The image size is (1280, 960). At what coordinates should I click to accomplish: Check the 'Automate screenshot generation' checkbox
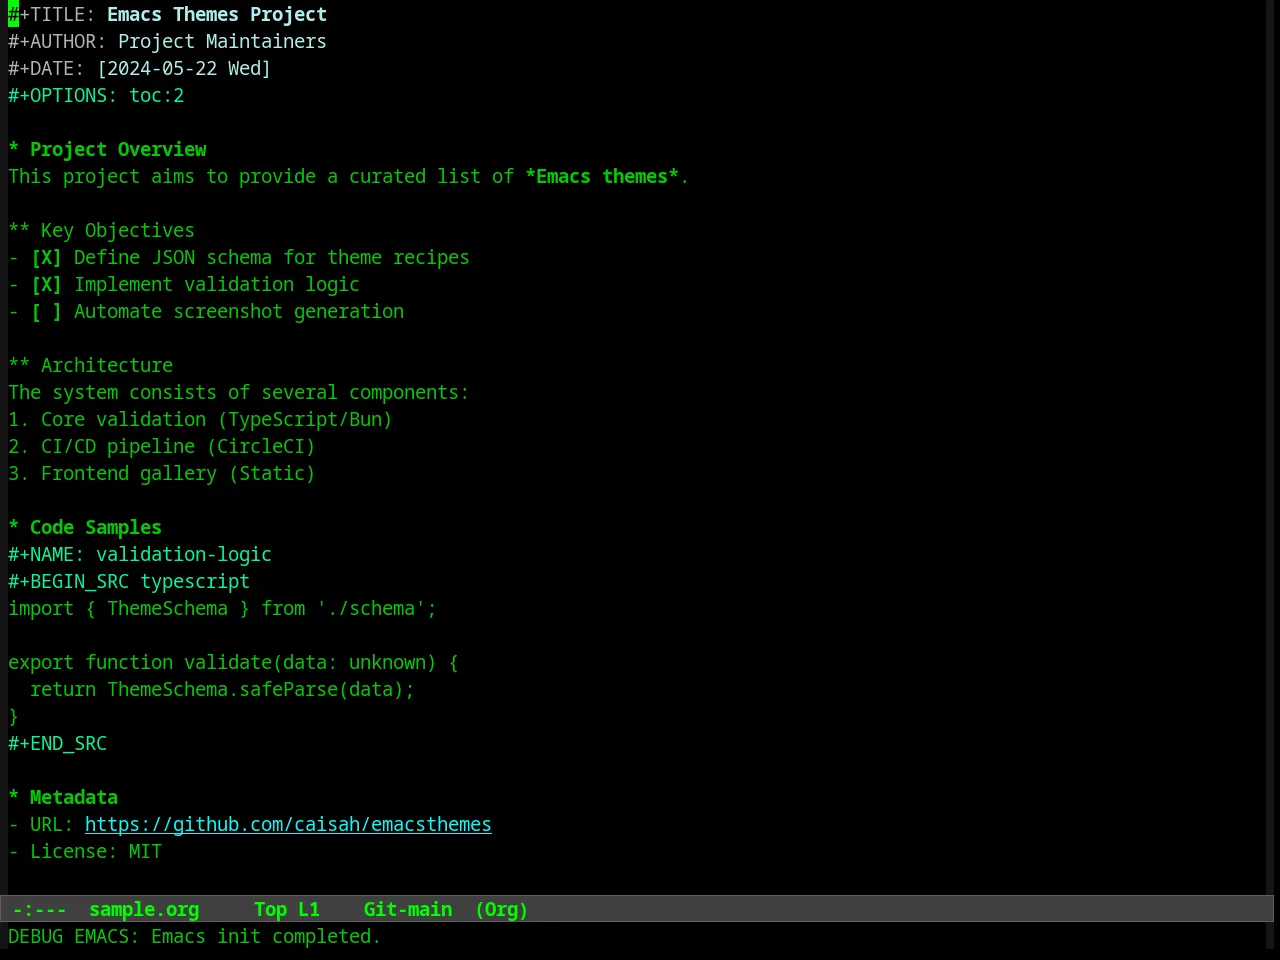pyautogui.click(x=46, y=312)
